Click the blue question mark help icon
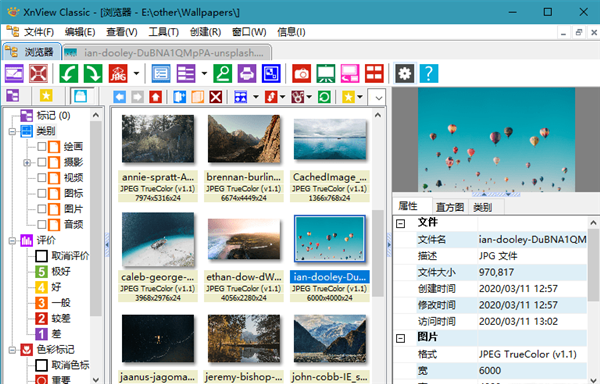600x384 pixels. pyautogui.click(x=429, y=73)
